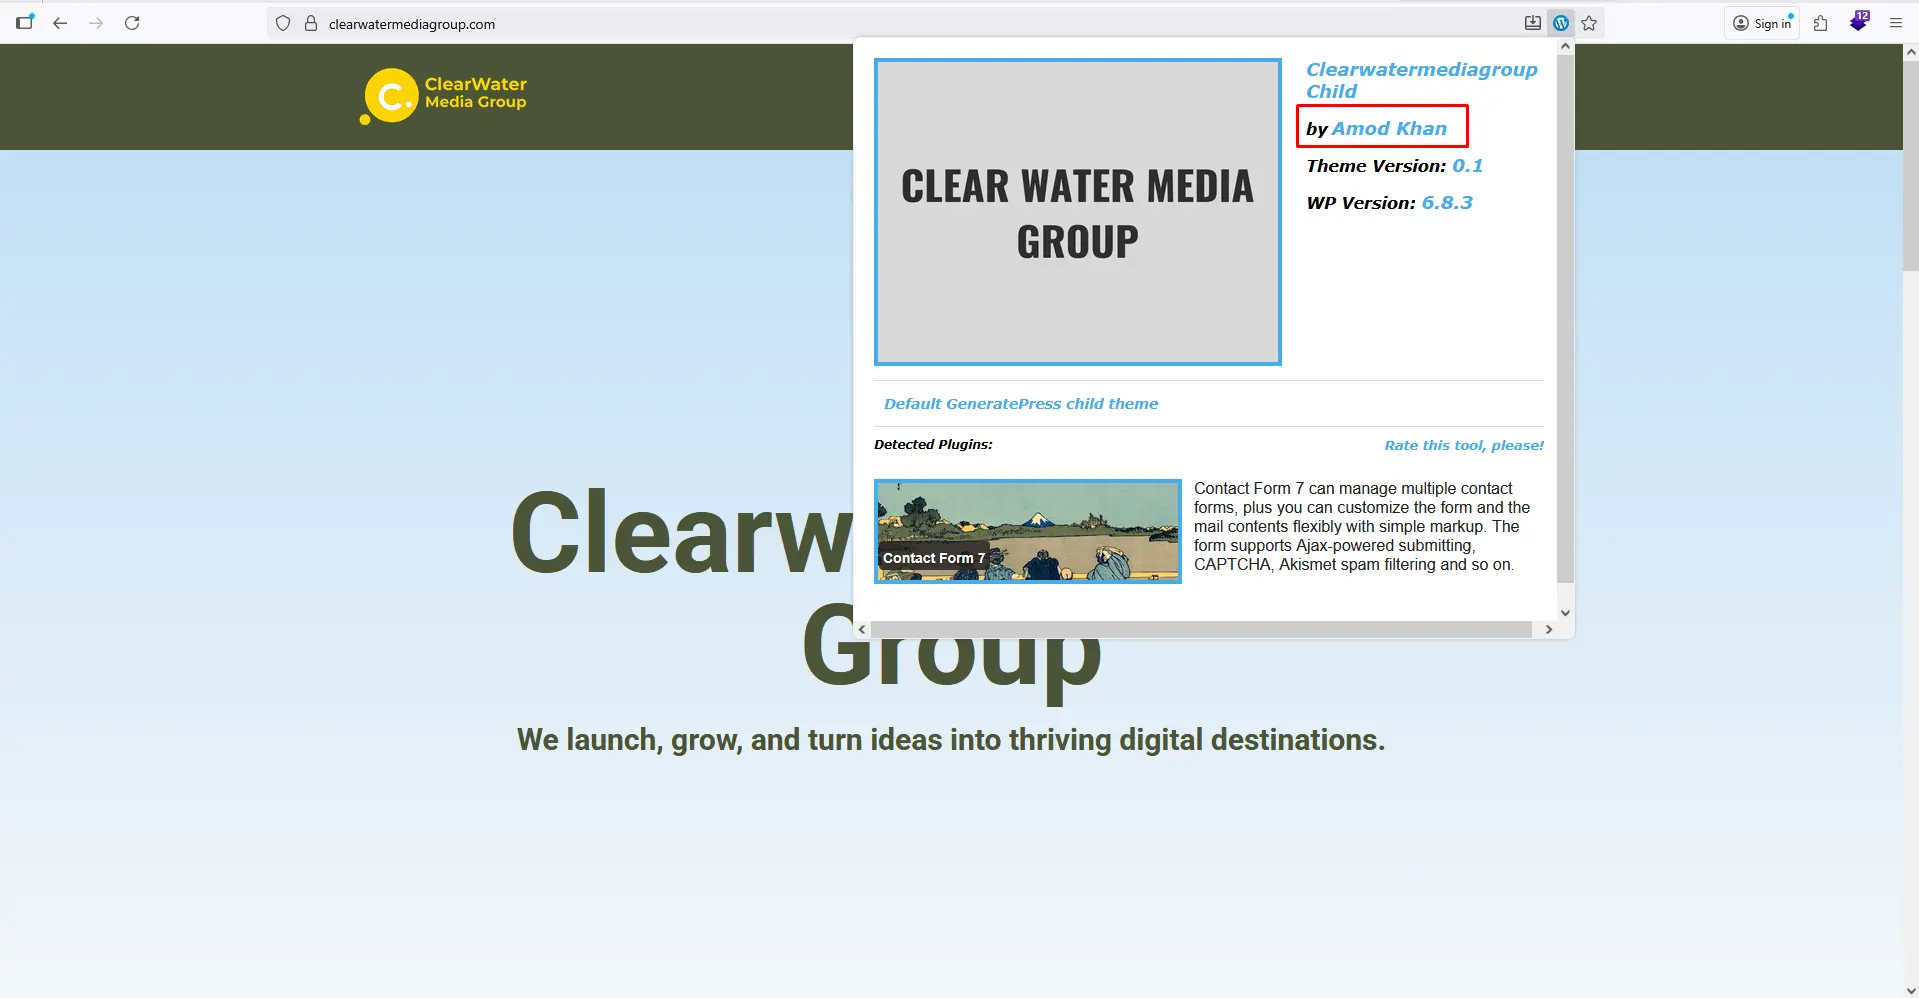This screenshot has width=1919, height=998.
Task: Open the Extensions puzzle-piece menu
Action: point(1820,23)
